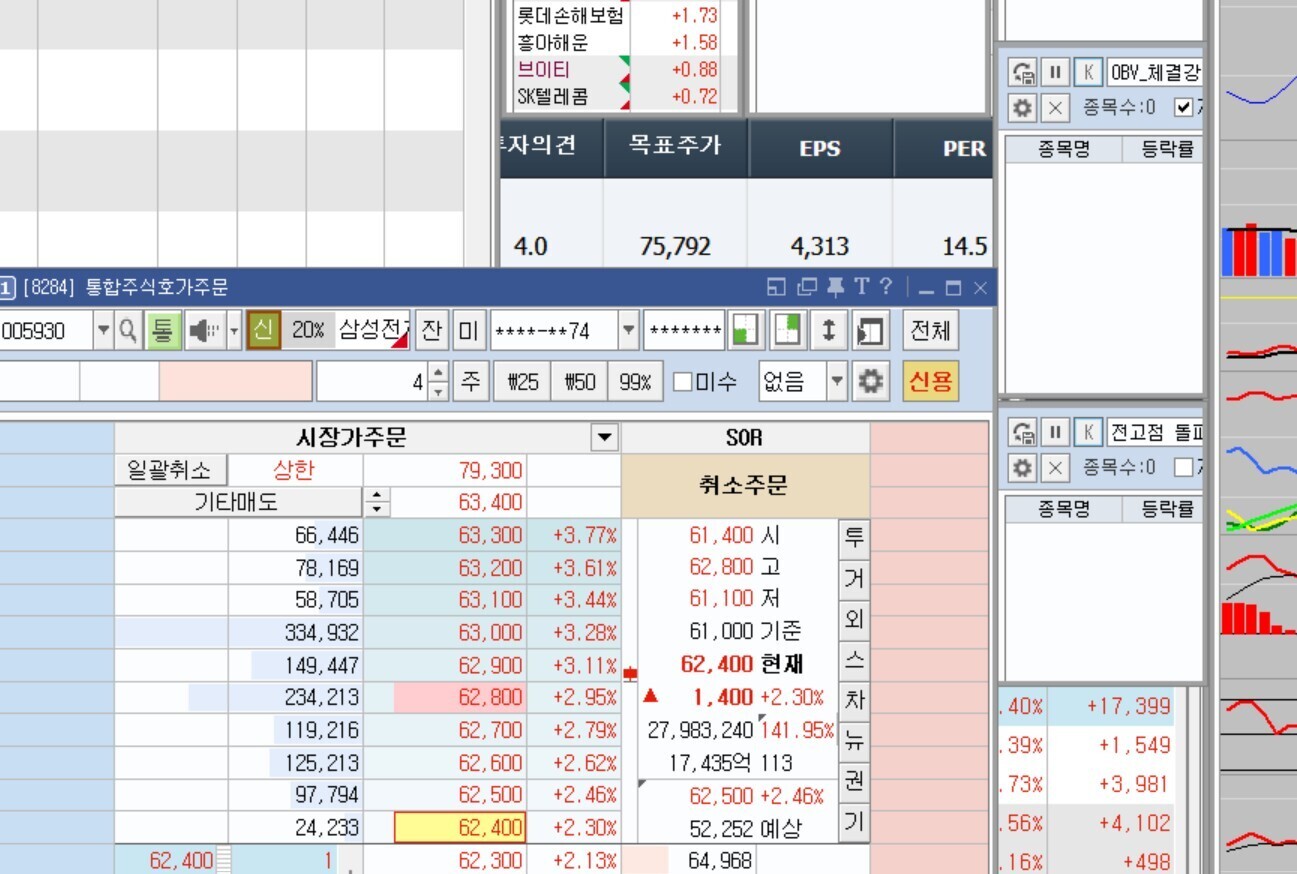Select the first green layout icon
This screenshot has width=1297, height=874.
tap(743, 330)
